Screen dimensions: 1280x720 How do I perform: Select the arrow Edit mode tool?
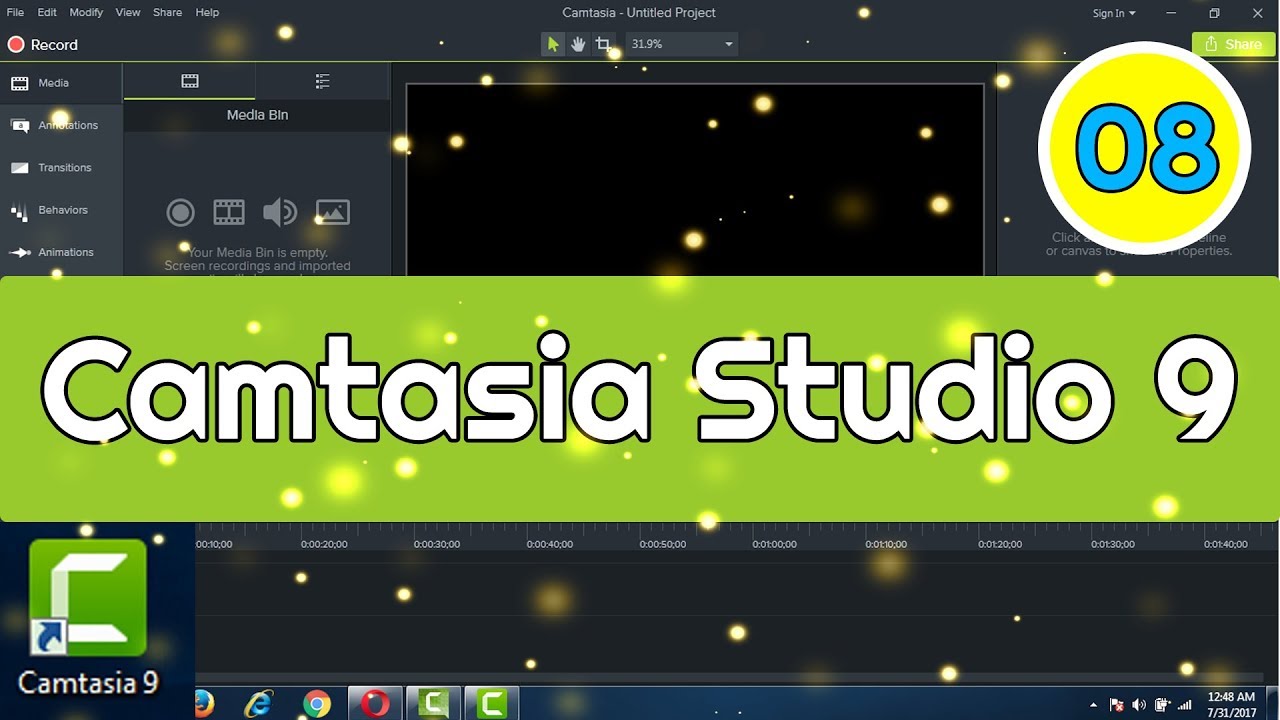[x=553, y=44]
